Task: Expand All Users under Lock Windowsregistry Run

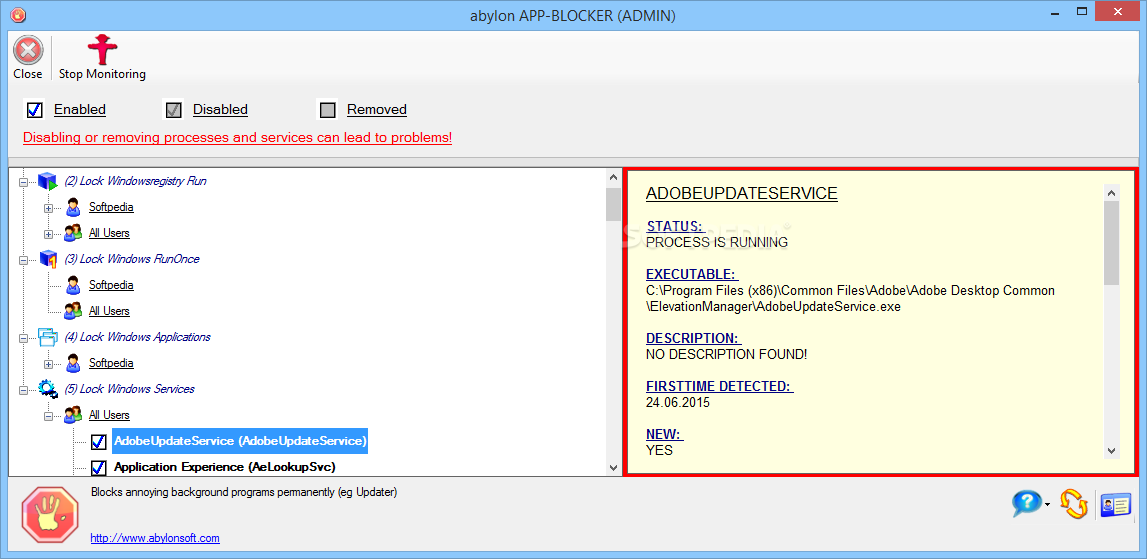Action: pos(49,234)
